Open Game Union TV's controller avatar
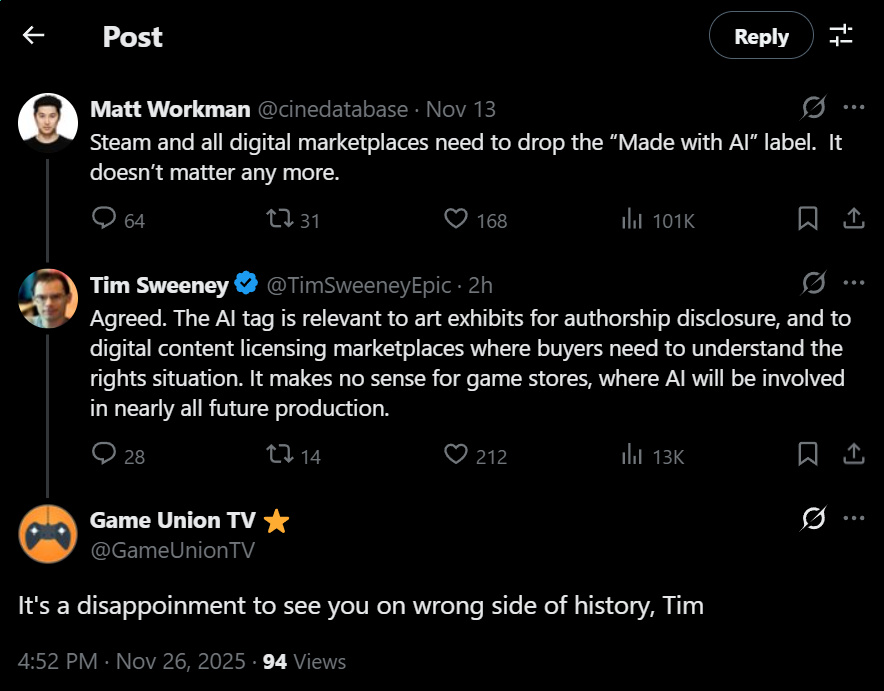884x691 pixels. [x=48, y=534]
